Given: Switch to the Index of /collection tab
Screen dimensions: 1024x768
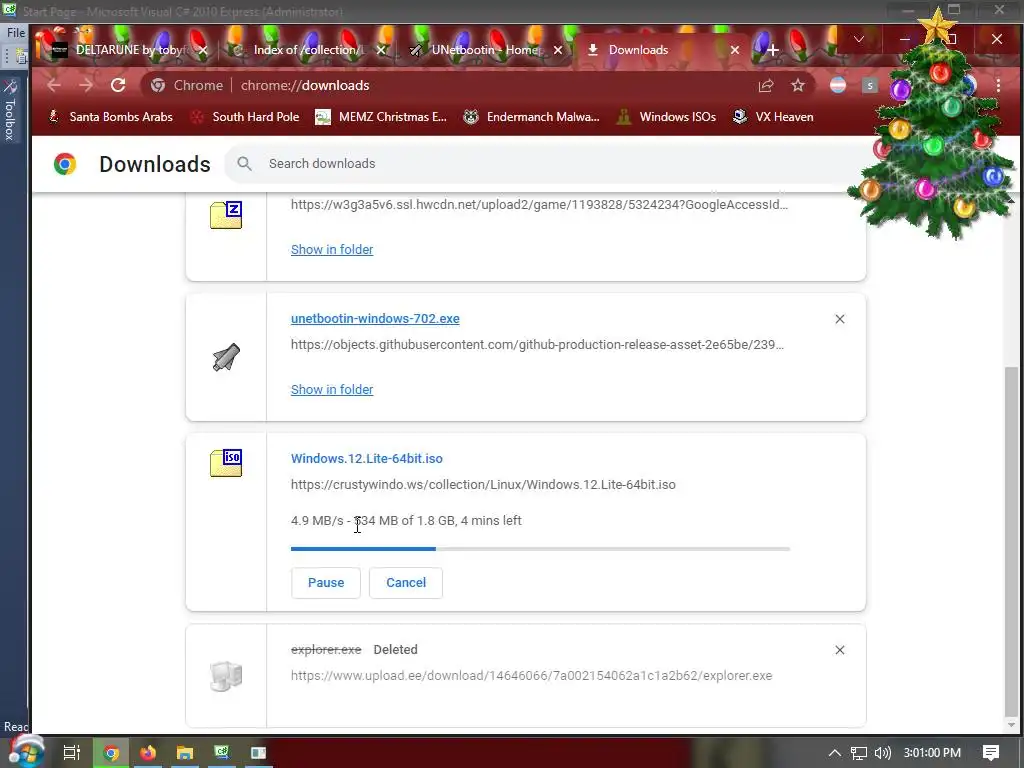Looking at the screenshot, I should [307, 50].
